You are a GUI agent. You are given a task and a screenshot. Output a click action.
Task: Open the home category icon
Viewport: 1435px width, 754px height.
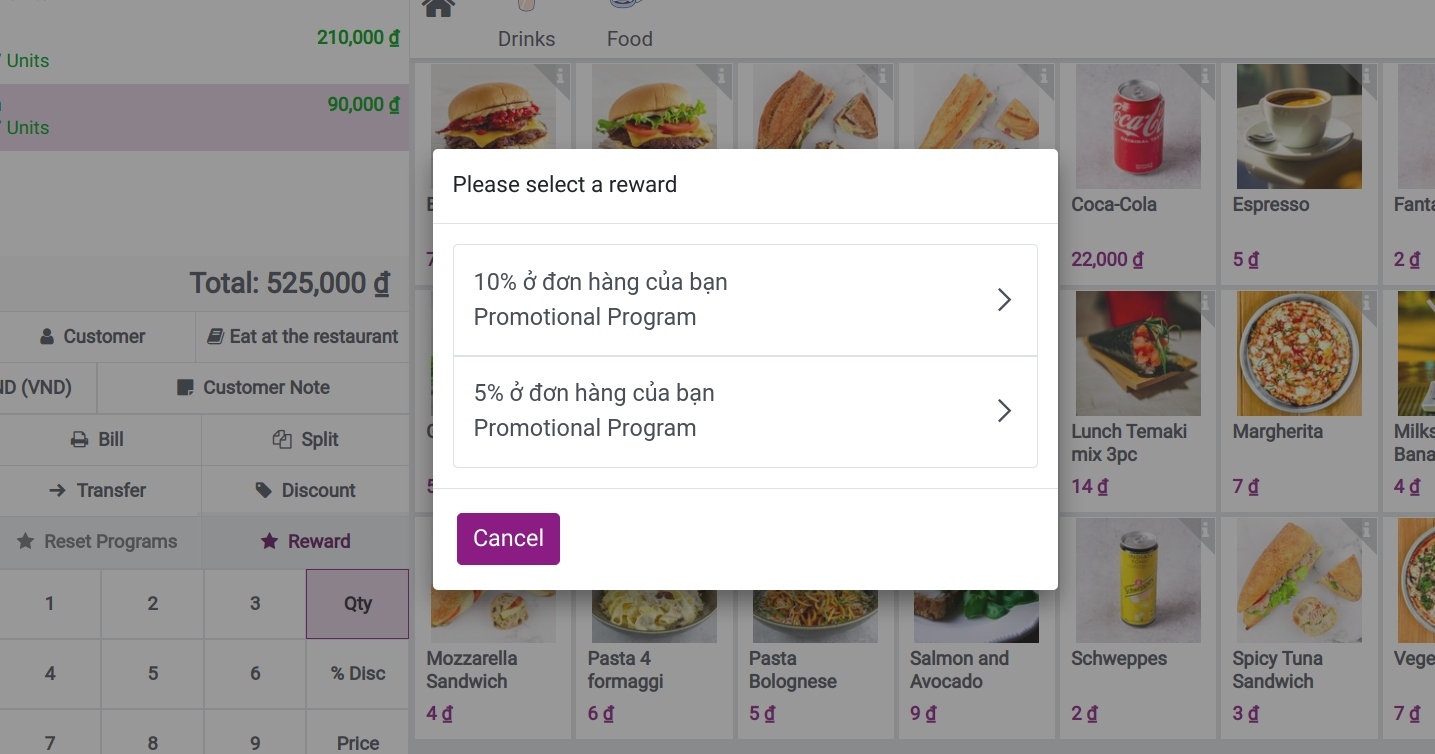point(439,8)
